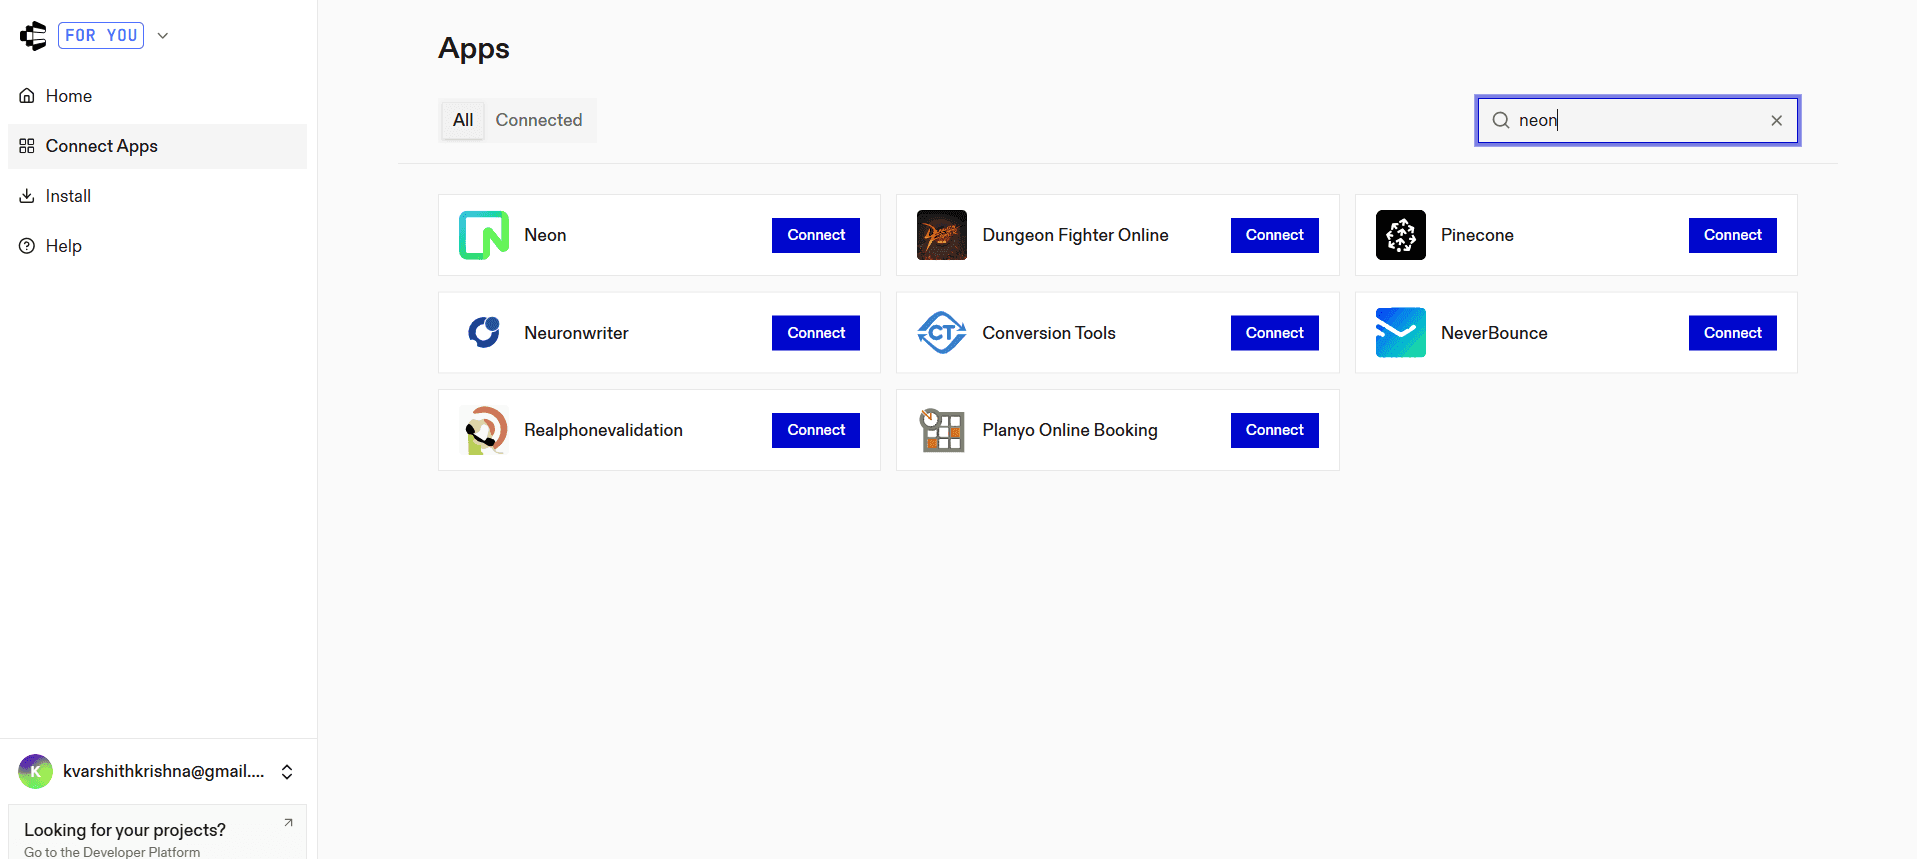Click the user avatar K icon

(35, 772)
